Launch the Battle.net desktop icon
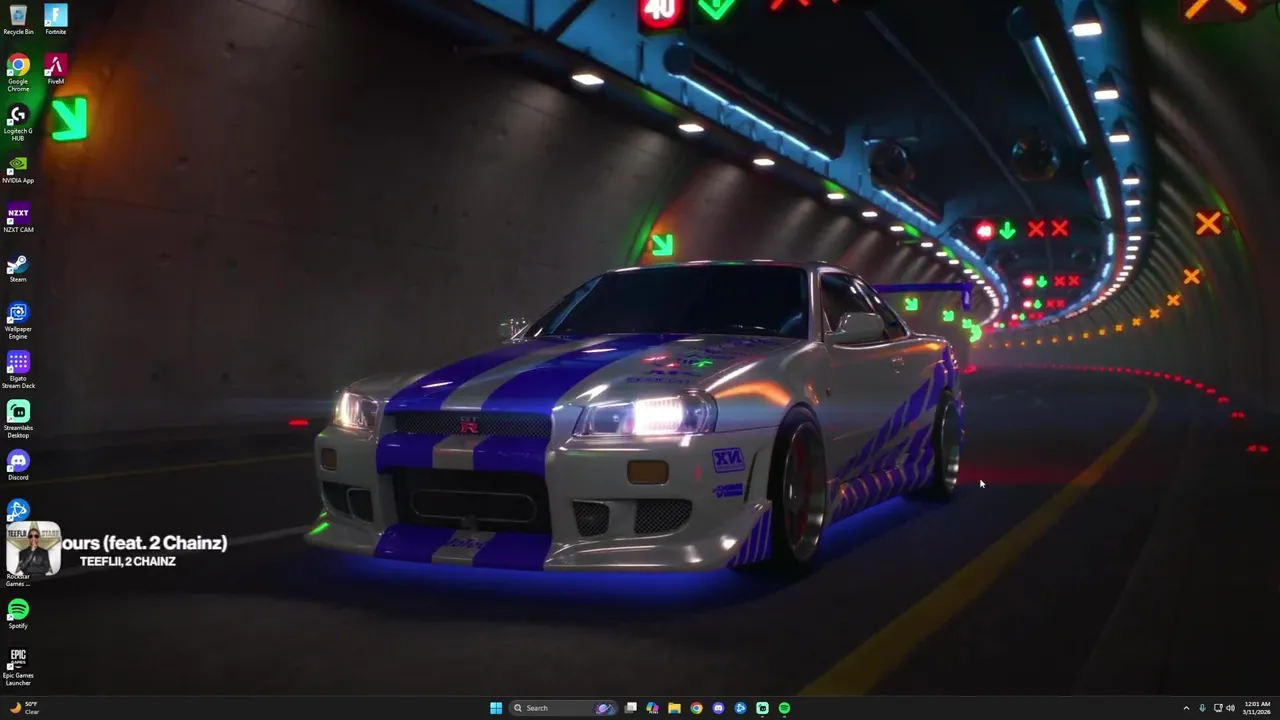1280x720 pixels. (18, 510)
